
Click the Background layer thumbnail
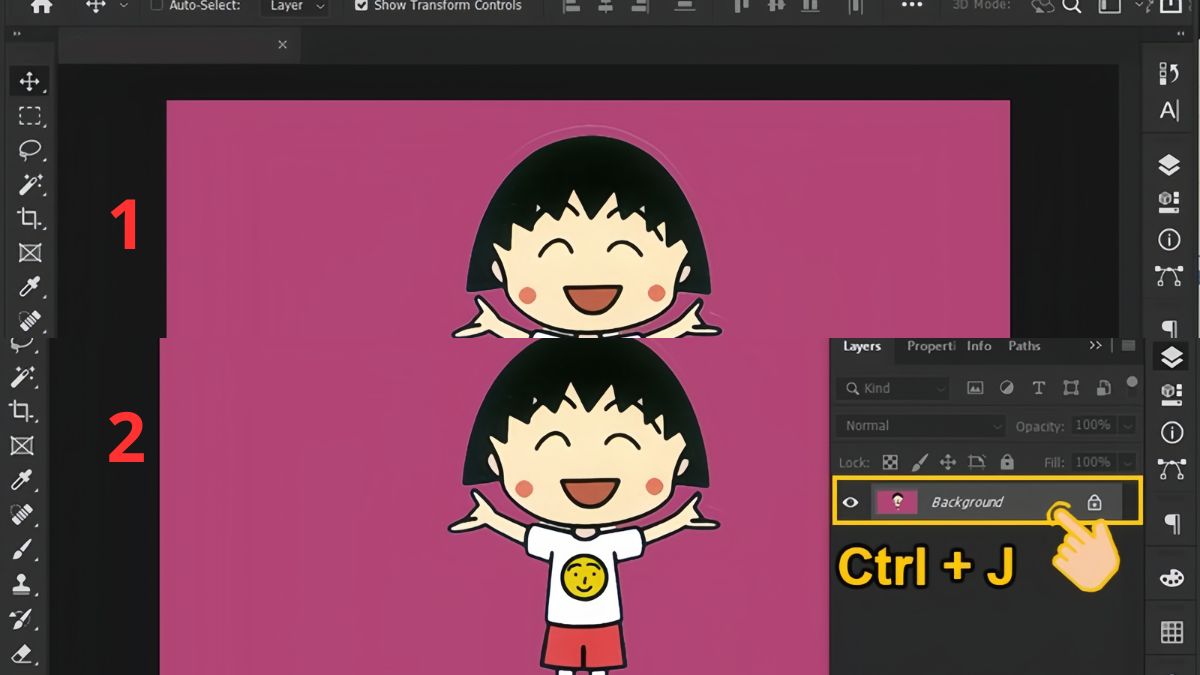[x=897, y=502]
